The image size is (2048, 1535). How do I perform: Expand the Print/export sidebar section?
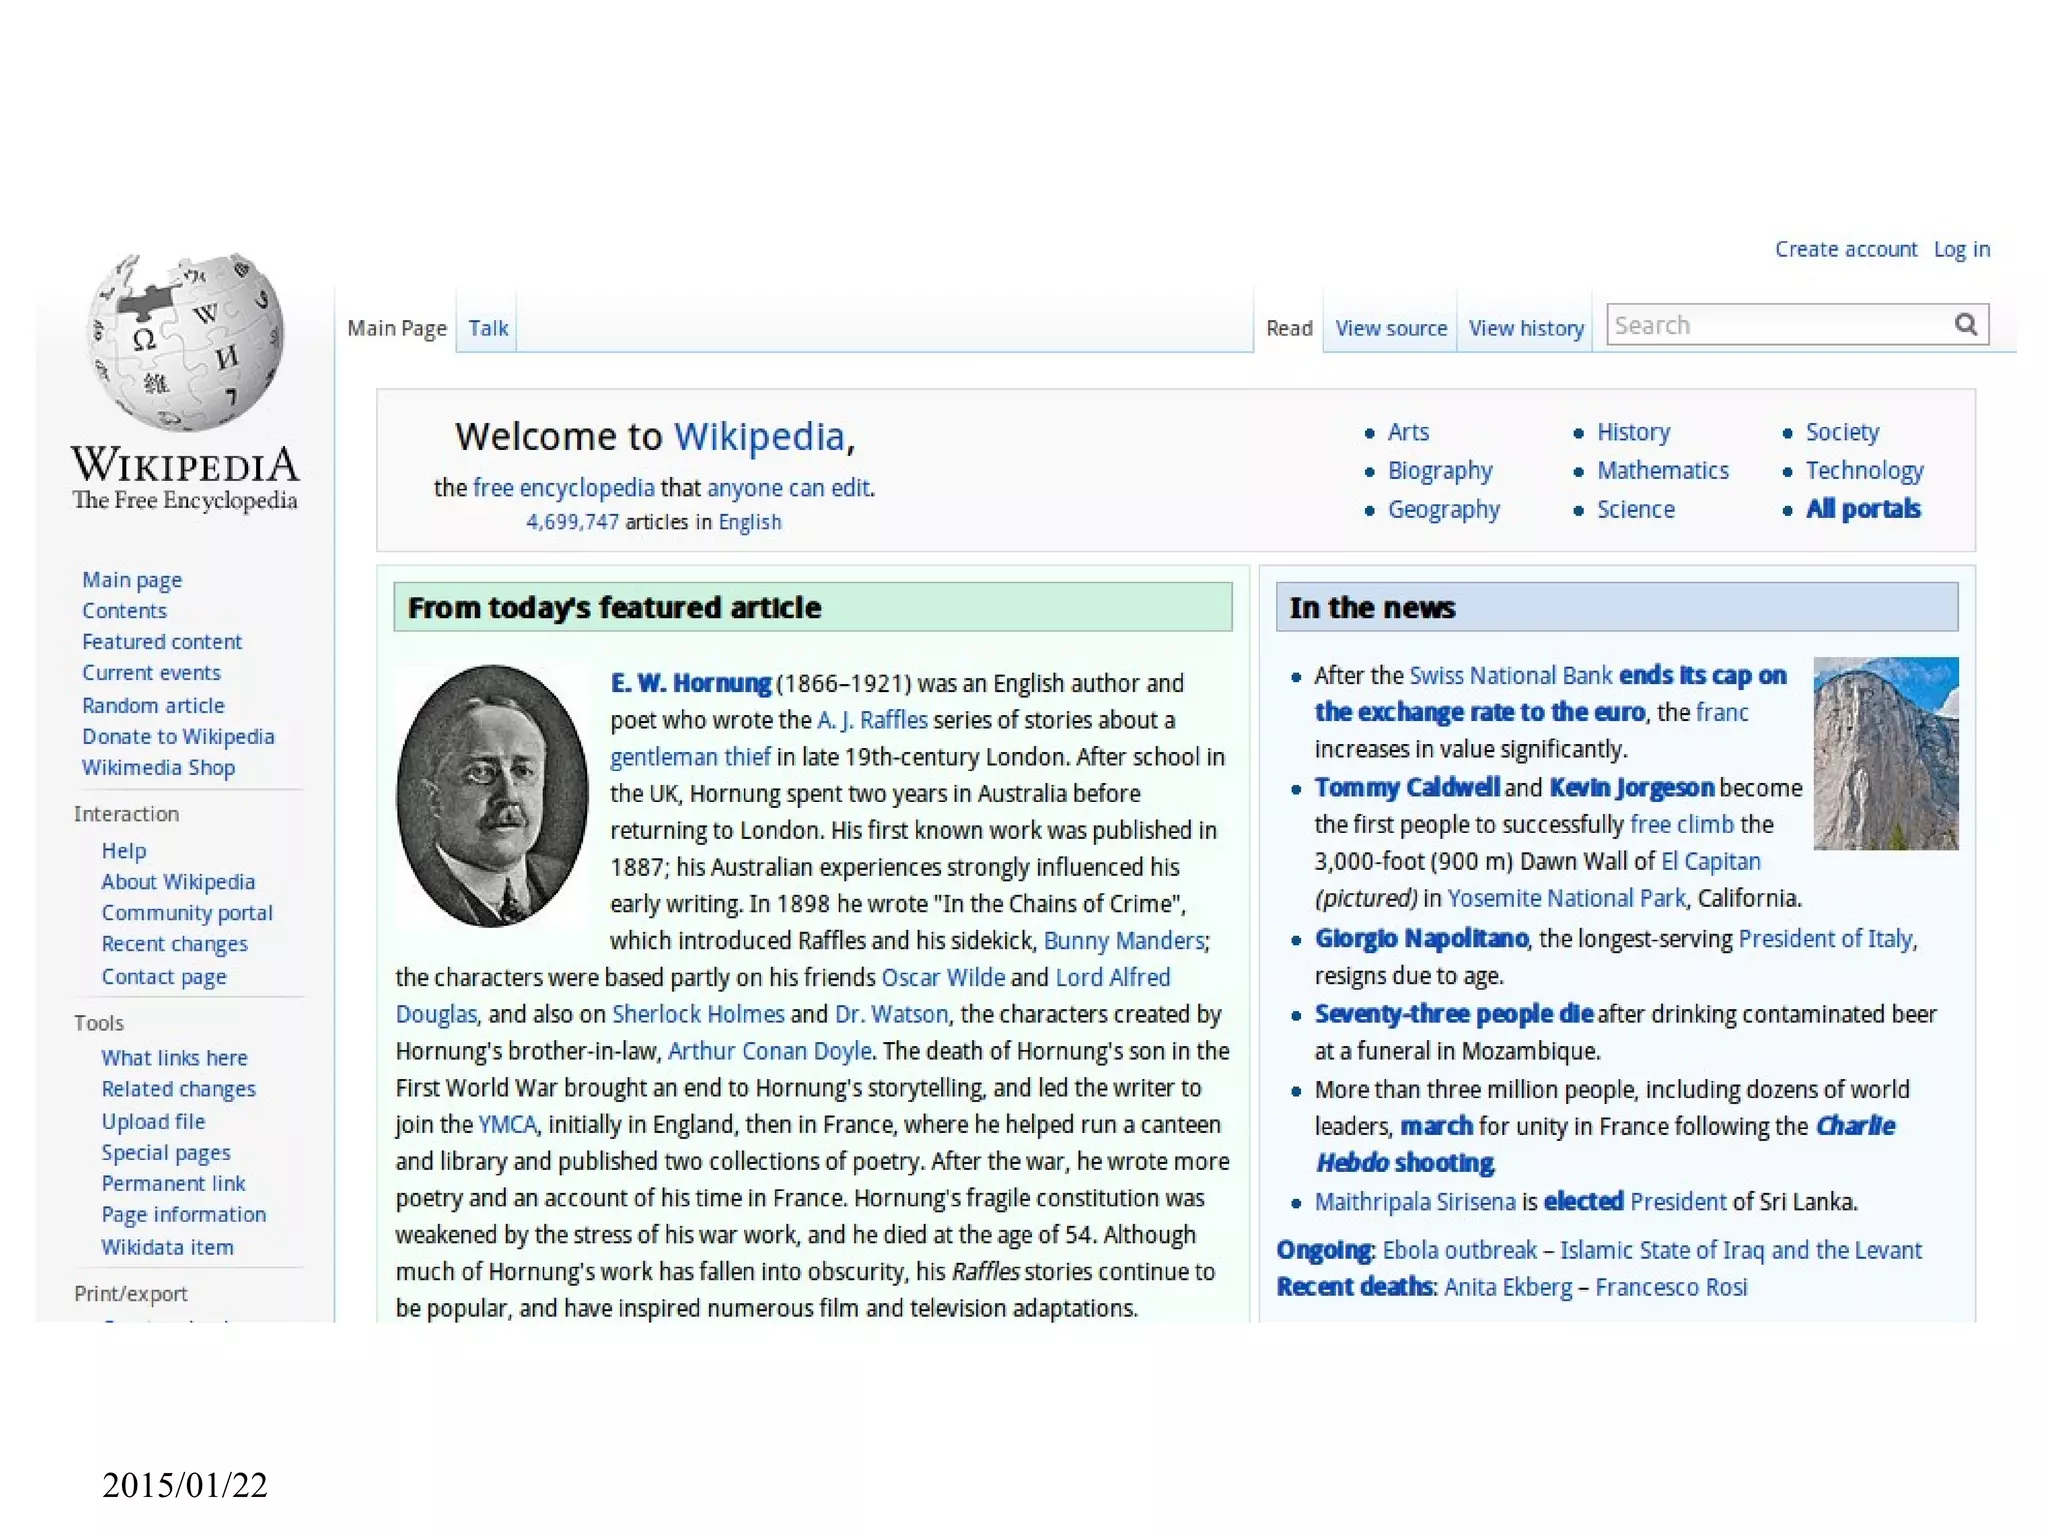pos(130,1294)
